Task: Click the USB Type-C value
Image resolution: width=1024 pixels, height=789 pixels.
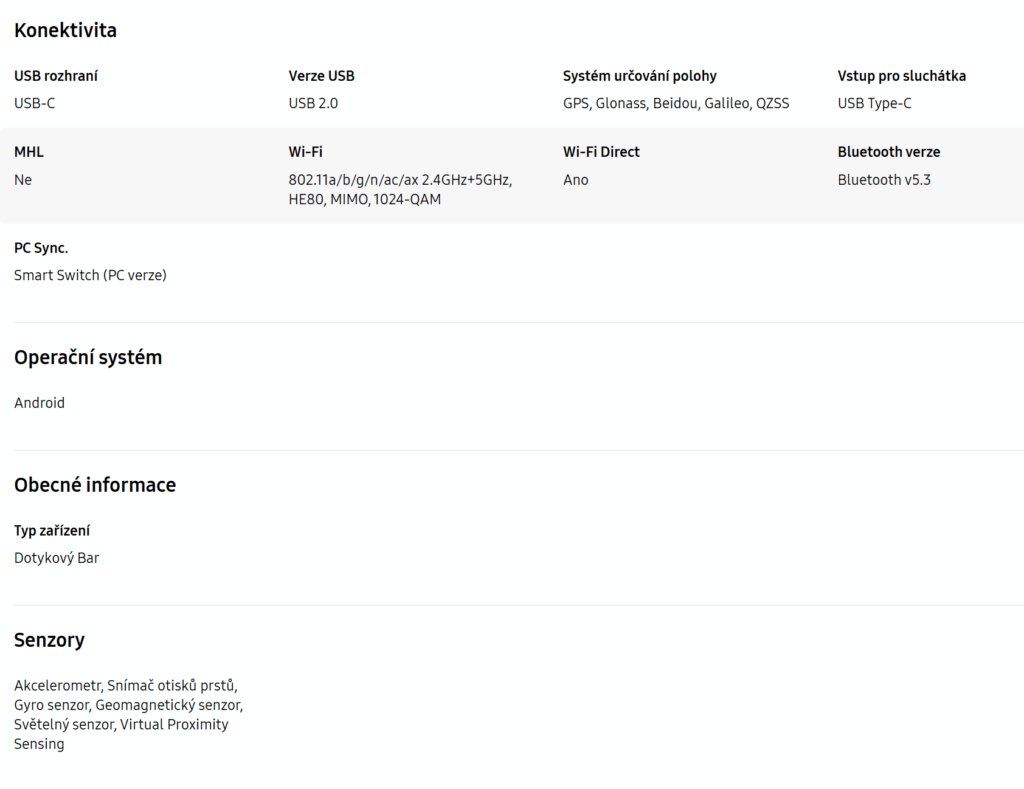Action: [x=874, y=103]
